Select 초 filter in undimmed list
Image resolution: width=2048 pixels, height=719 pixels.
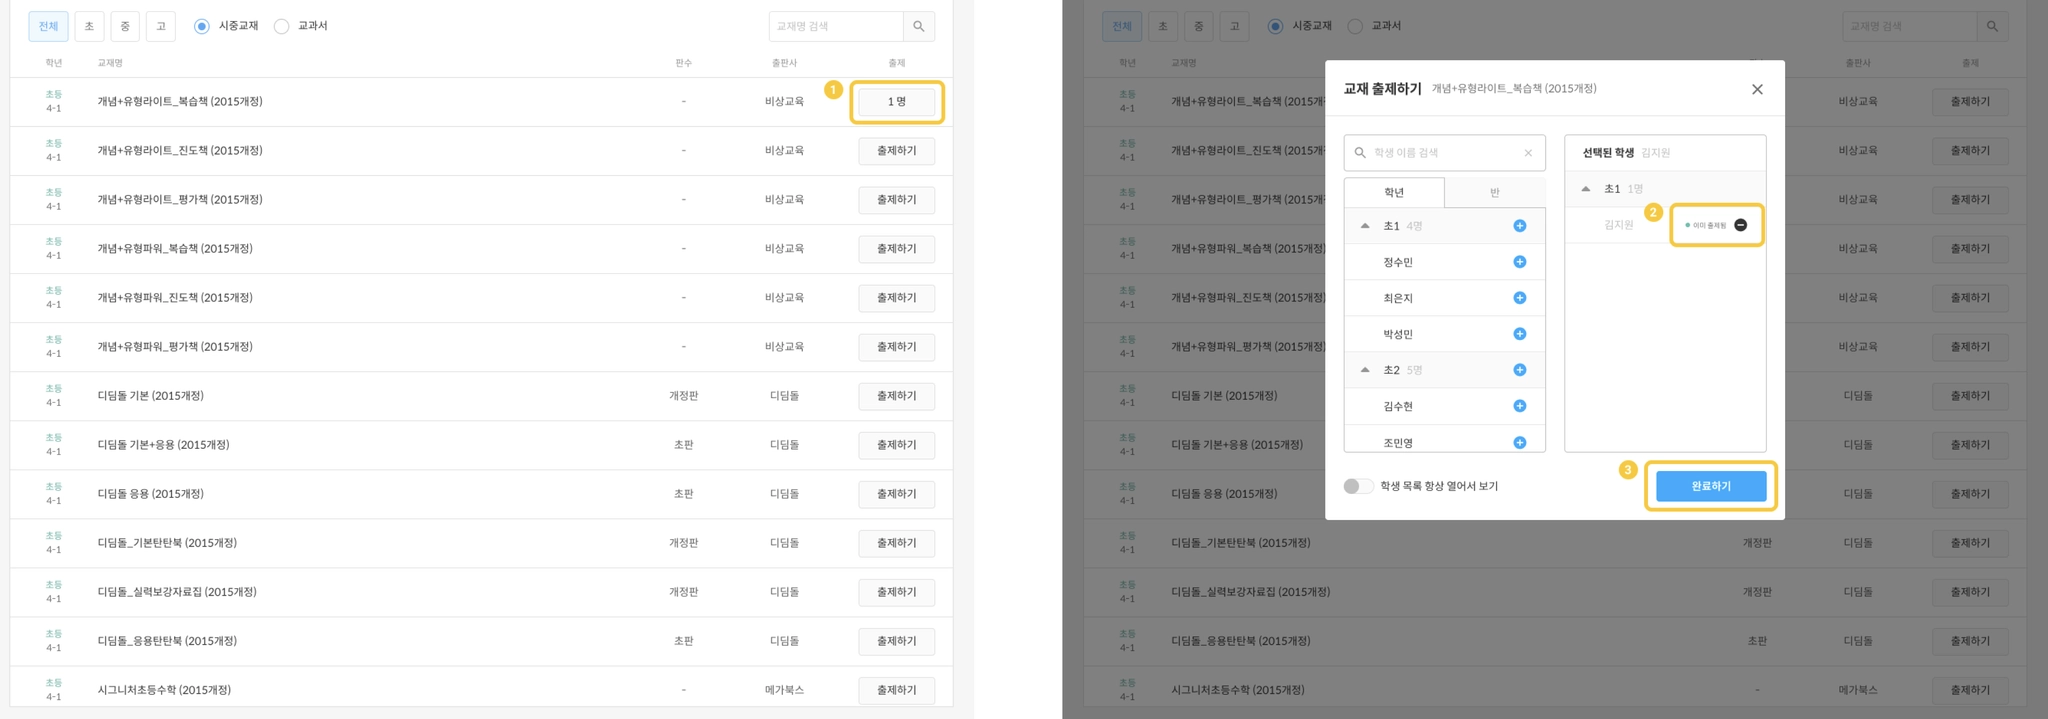pos(89,26)
